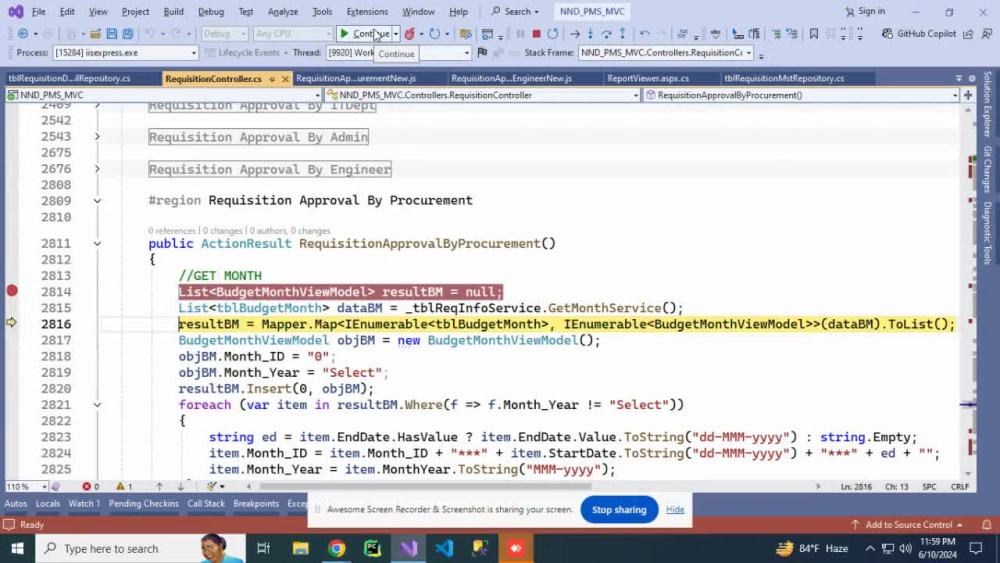
Task: Click the Show Next Statement arrow icon
Action: (575, 33)
